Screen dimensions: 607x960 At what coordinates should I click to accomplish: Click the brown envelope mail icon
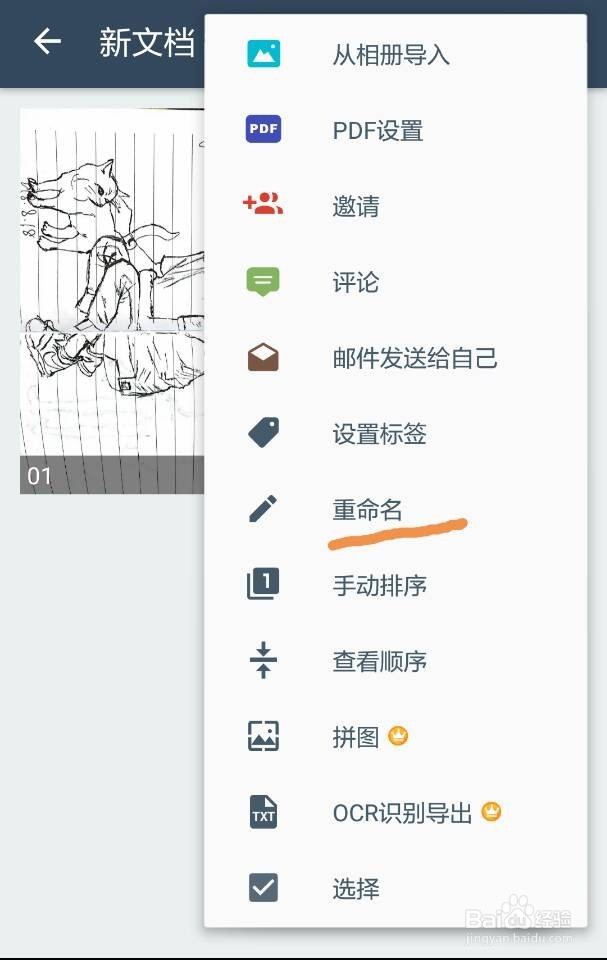[263, 357]
